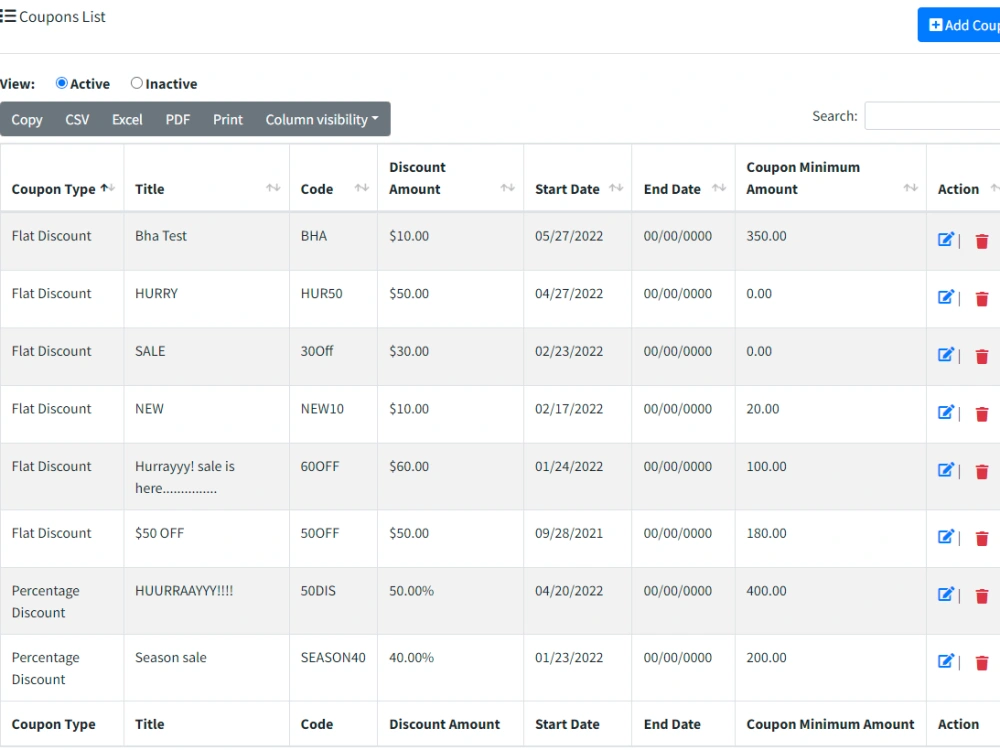Screen dimensions: 1000x750
Task: Export coupons to Excel
Action: point(127,119)
